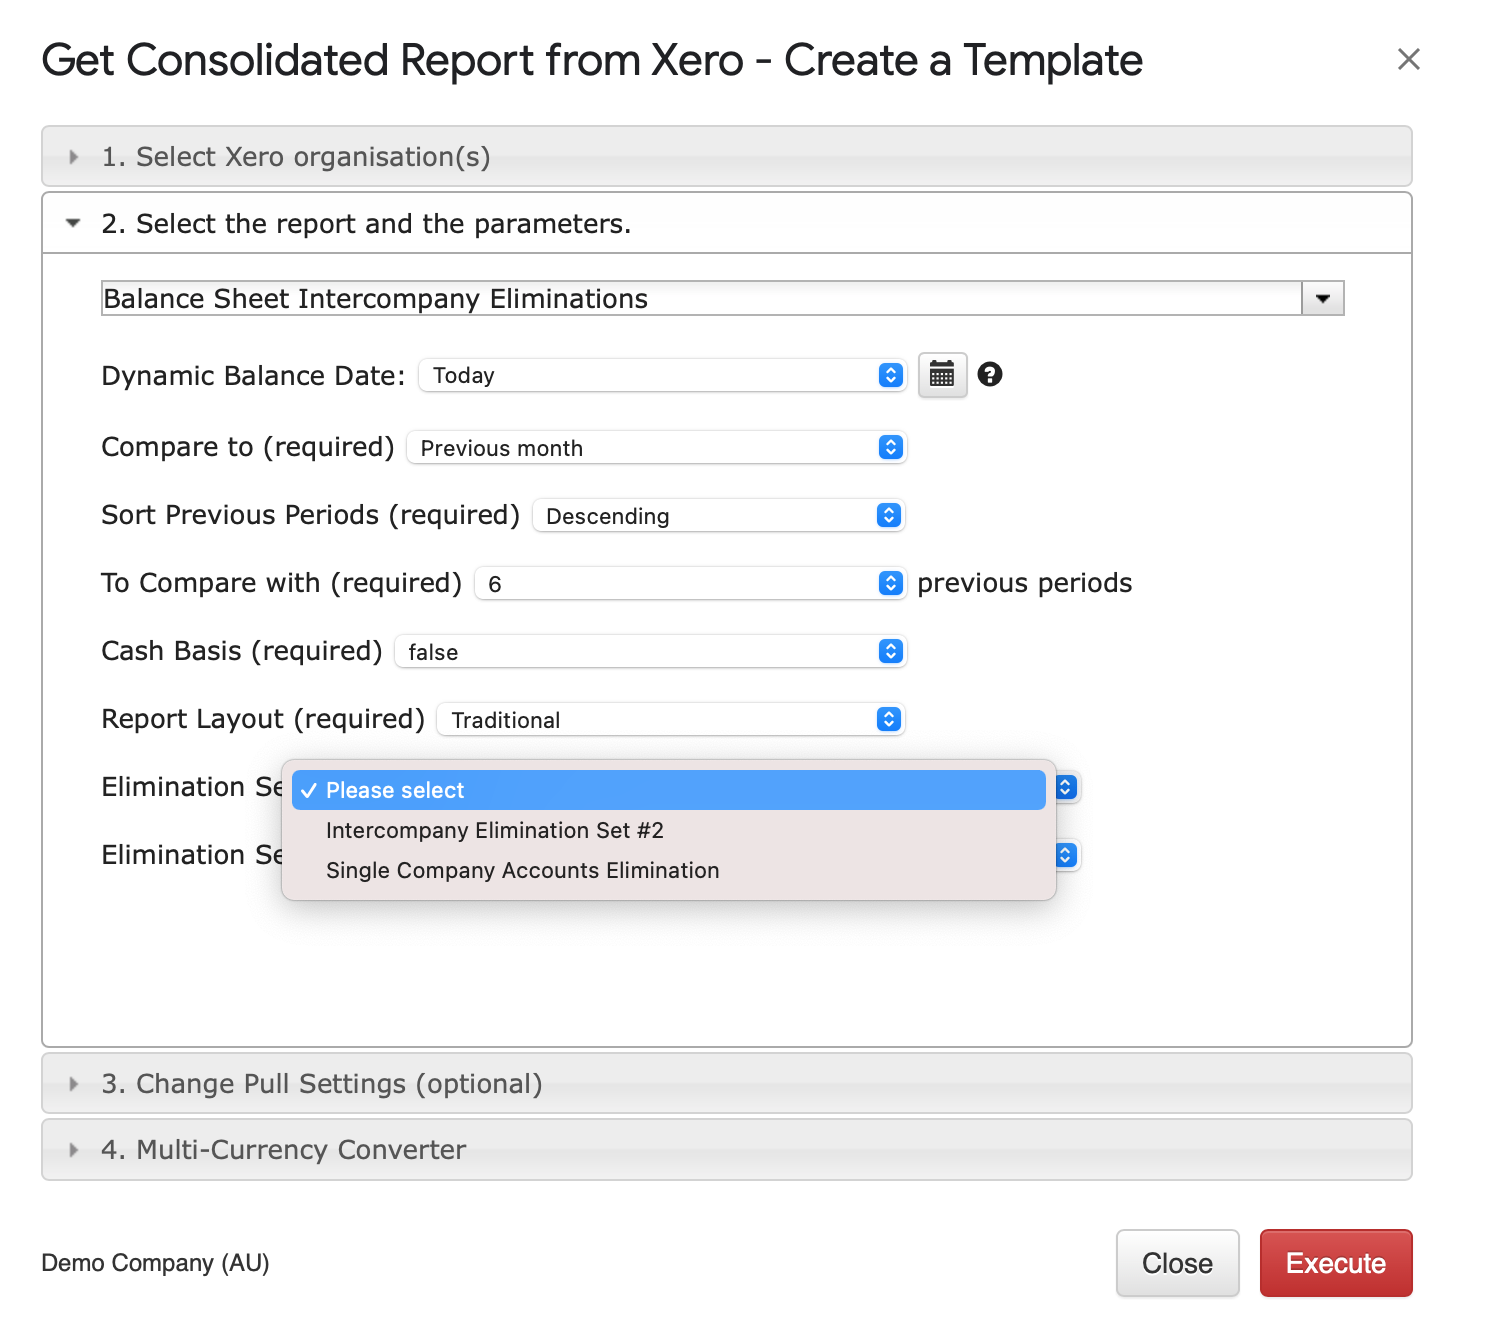The width and height of the screenshot is (1490, 1324).
Task: Open the Sort Previous Periods dropdown
Action: [x=719, y=515]
